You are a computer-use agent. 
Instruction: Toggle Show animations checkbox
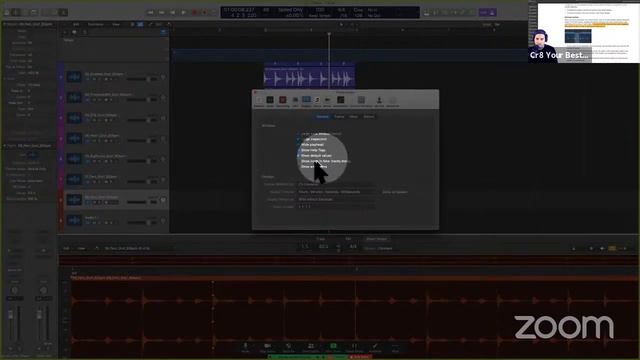(x=299, y=167)
